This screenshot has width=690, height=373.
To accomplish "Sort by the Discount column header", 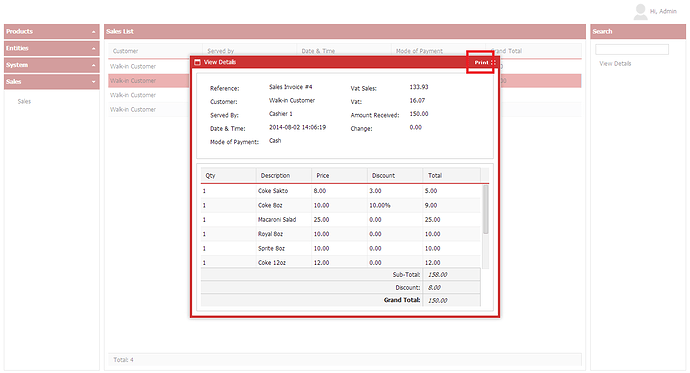I will [395, 175].
